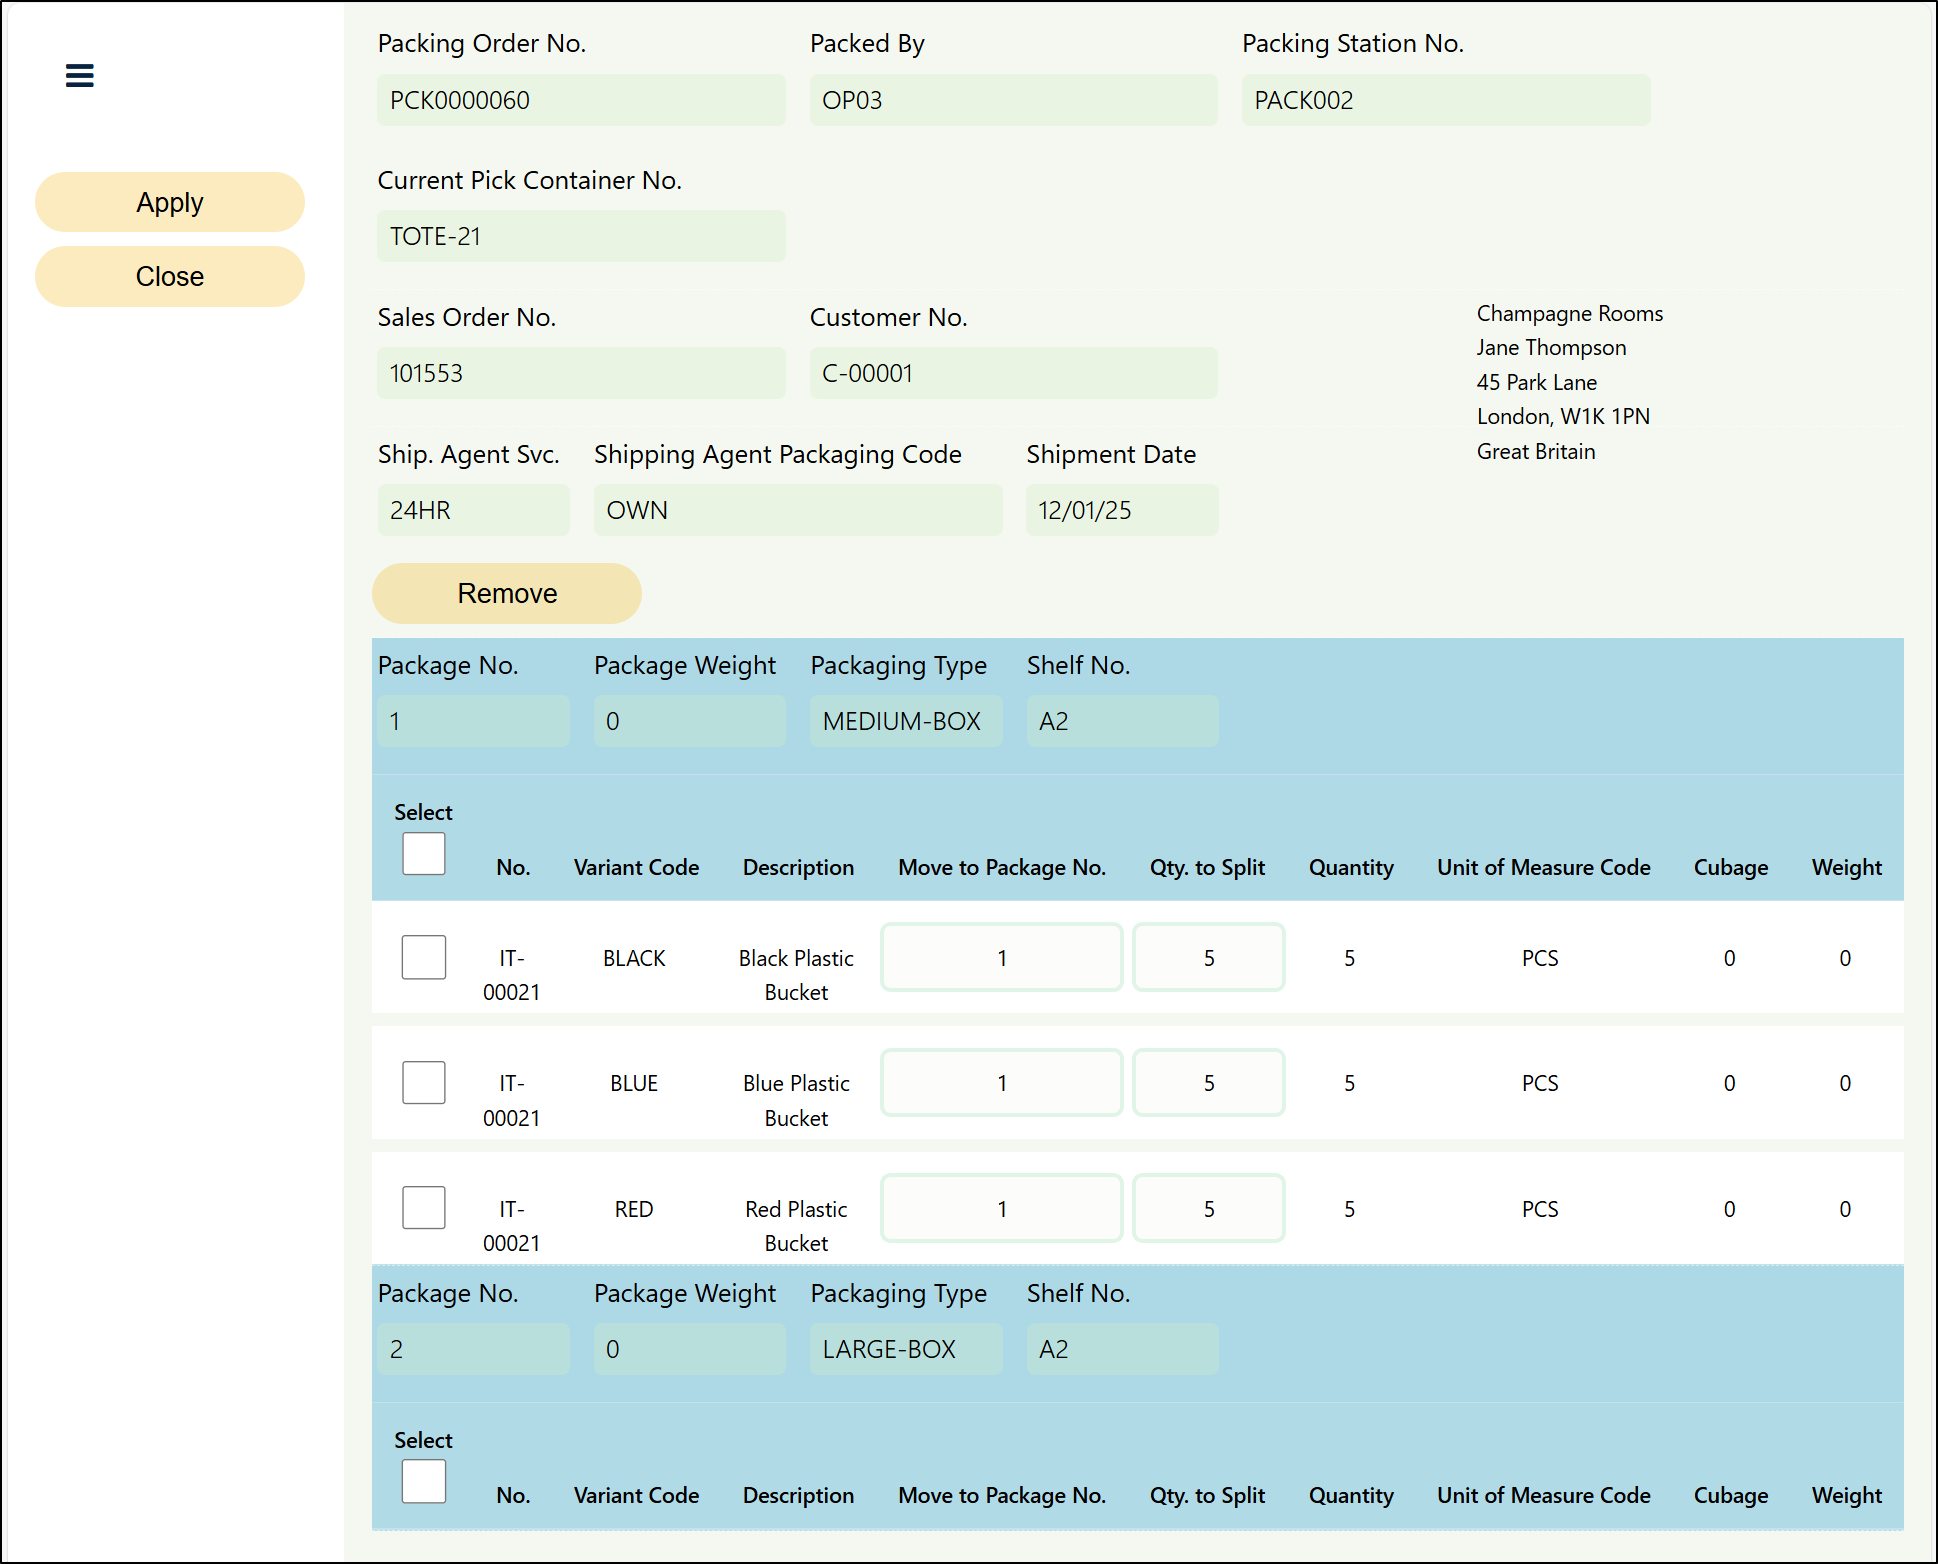Click the Apply button
This screenshot has height=1564, width=1938.
[170, 202]
